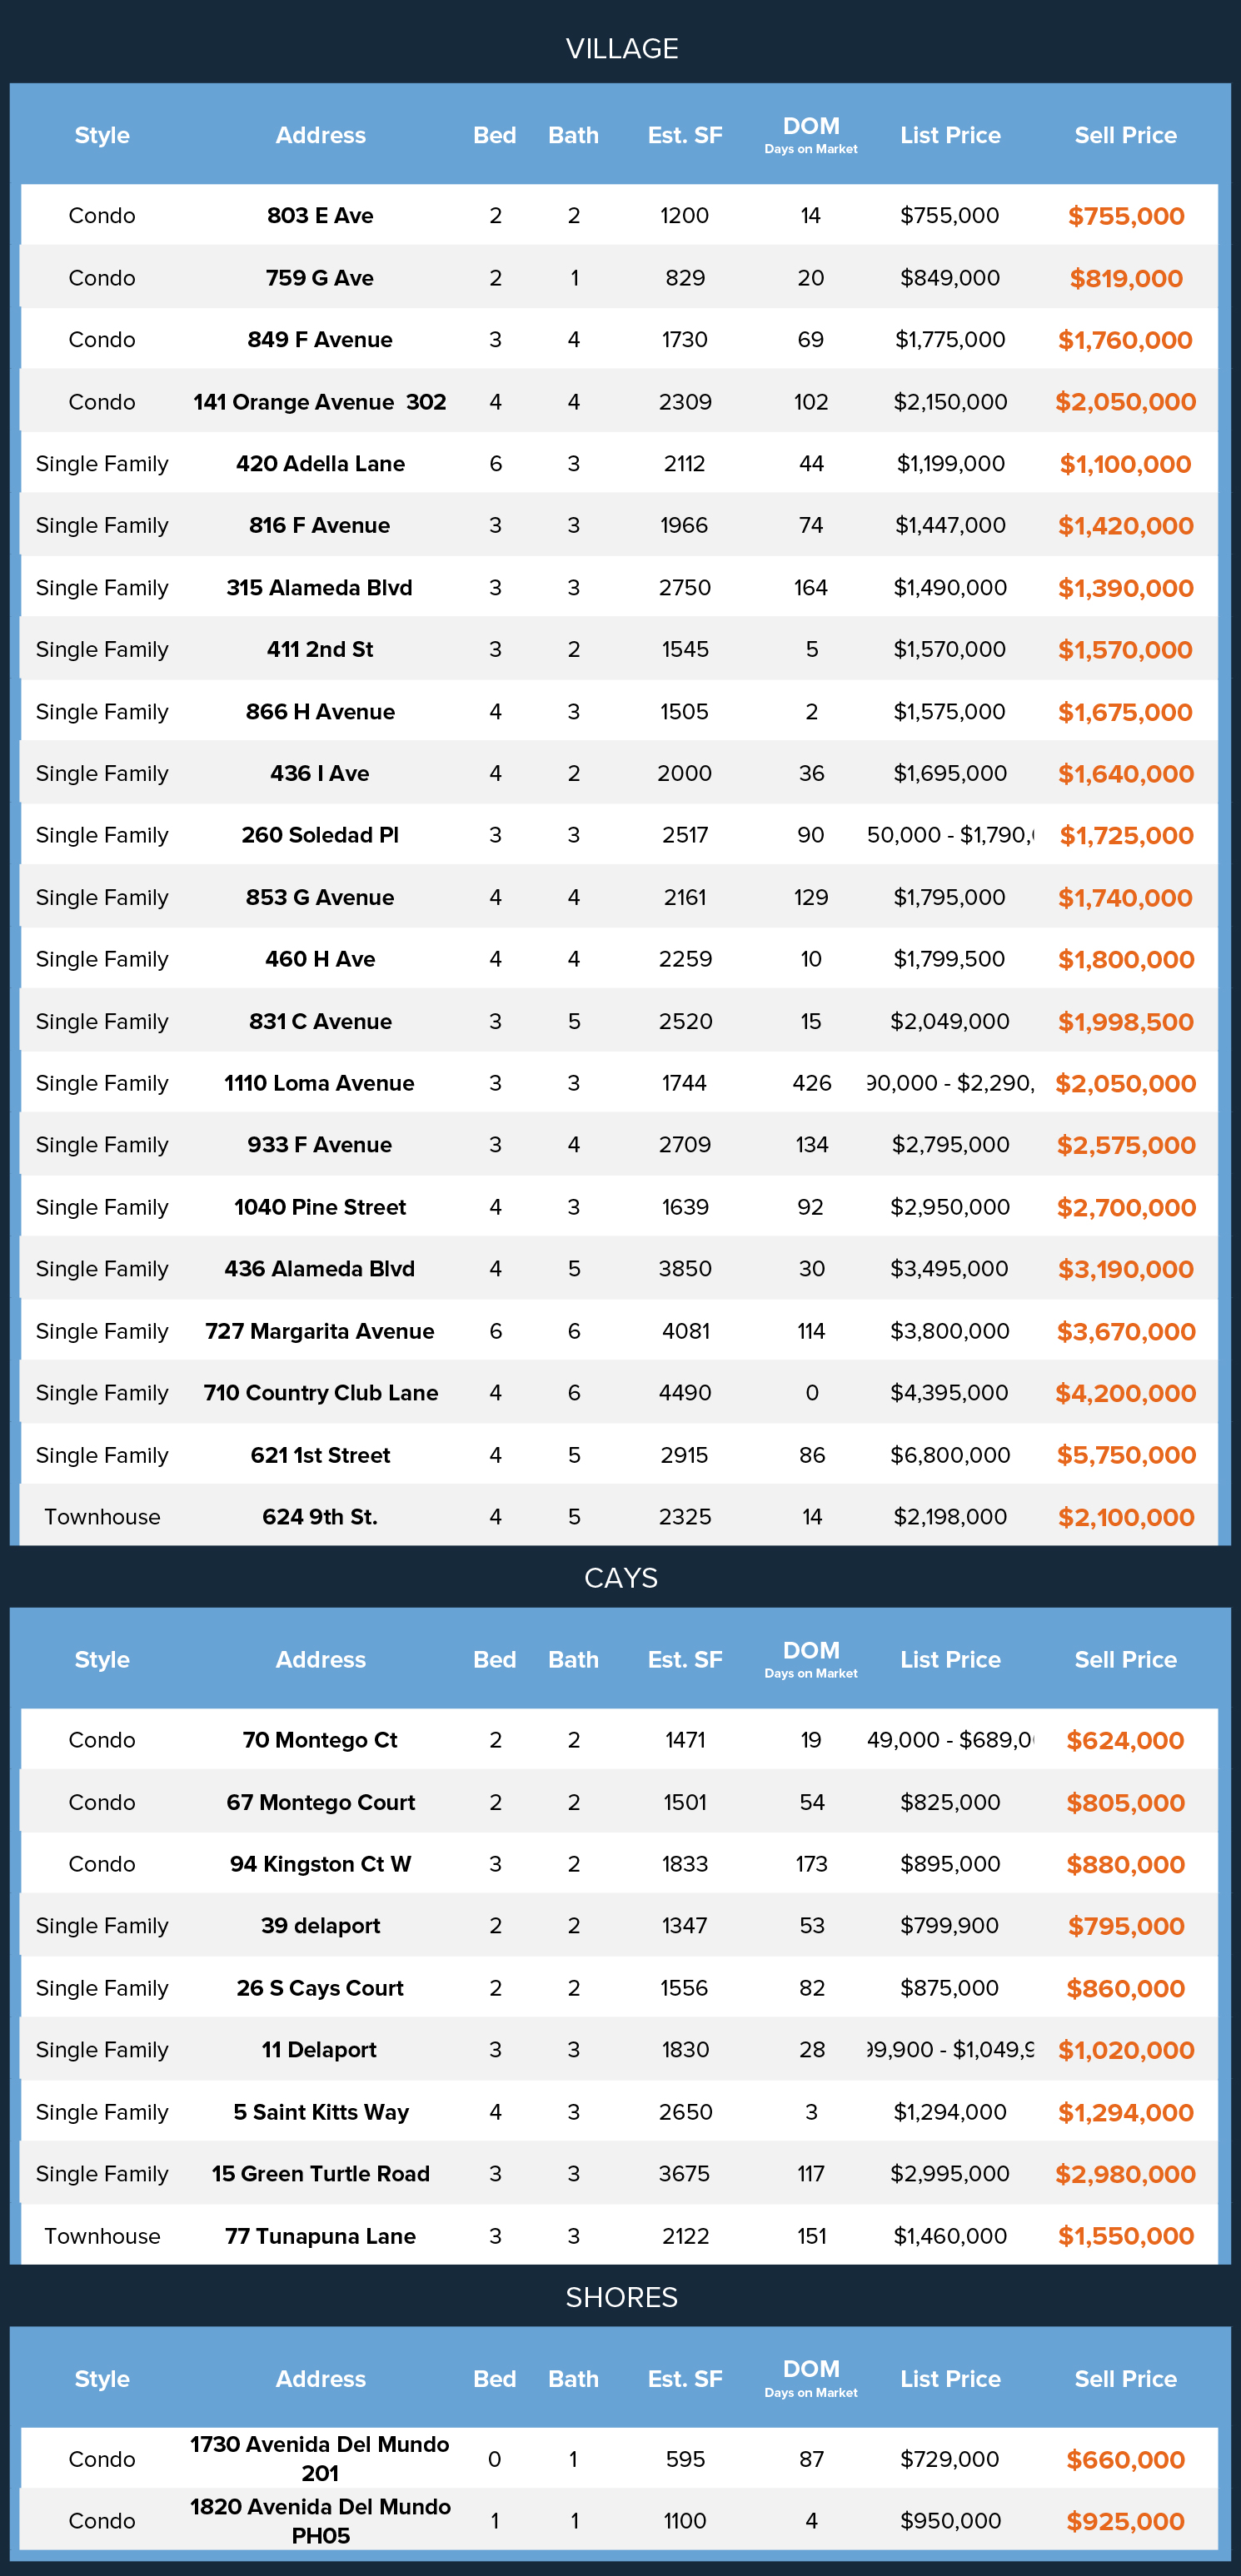Click the 141 Orange Avenue 302 address
Image resolution: width=1241 pixels, height=2576 pixels.
click(x=320, y=402)
